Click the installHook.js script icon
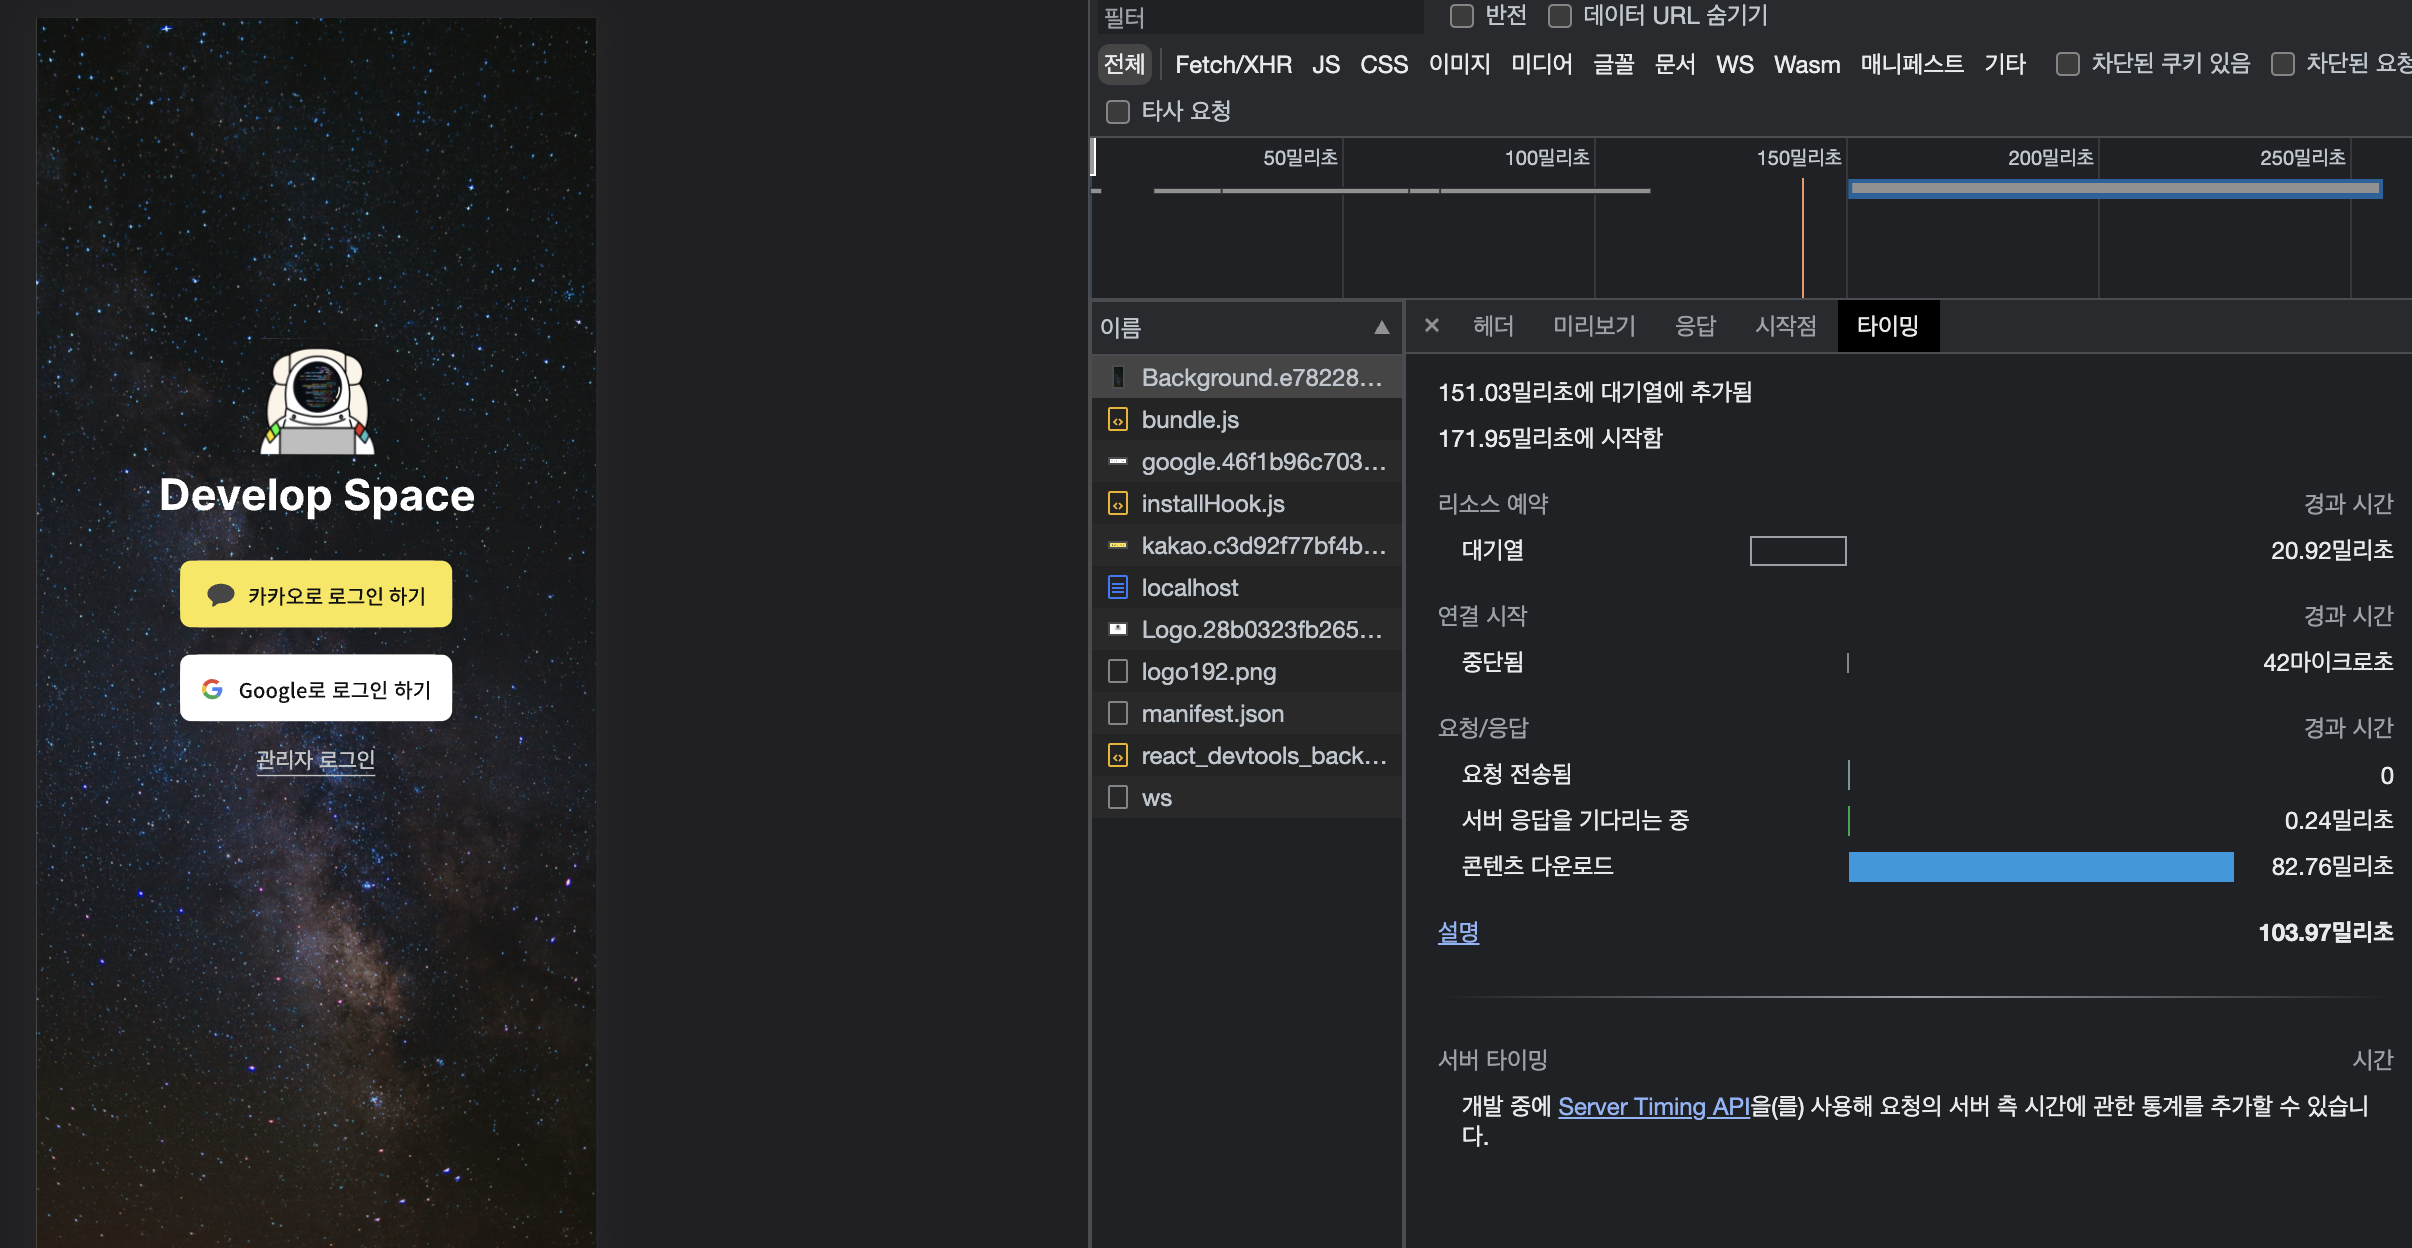Viewport: 2412px width, 1248px height. [x=1118, y=504]
